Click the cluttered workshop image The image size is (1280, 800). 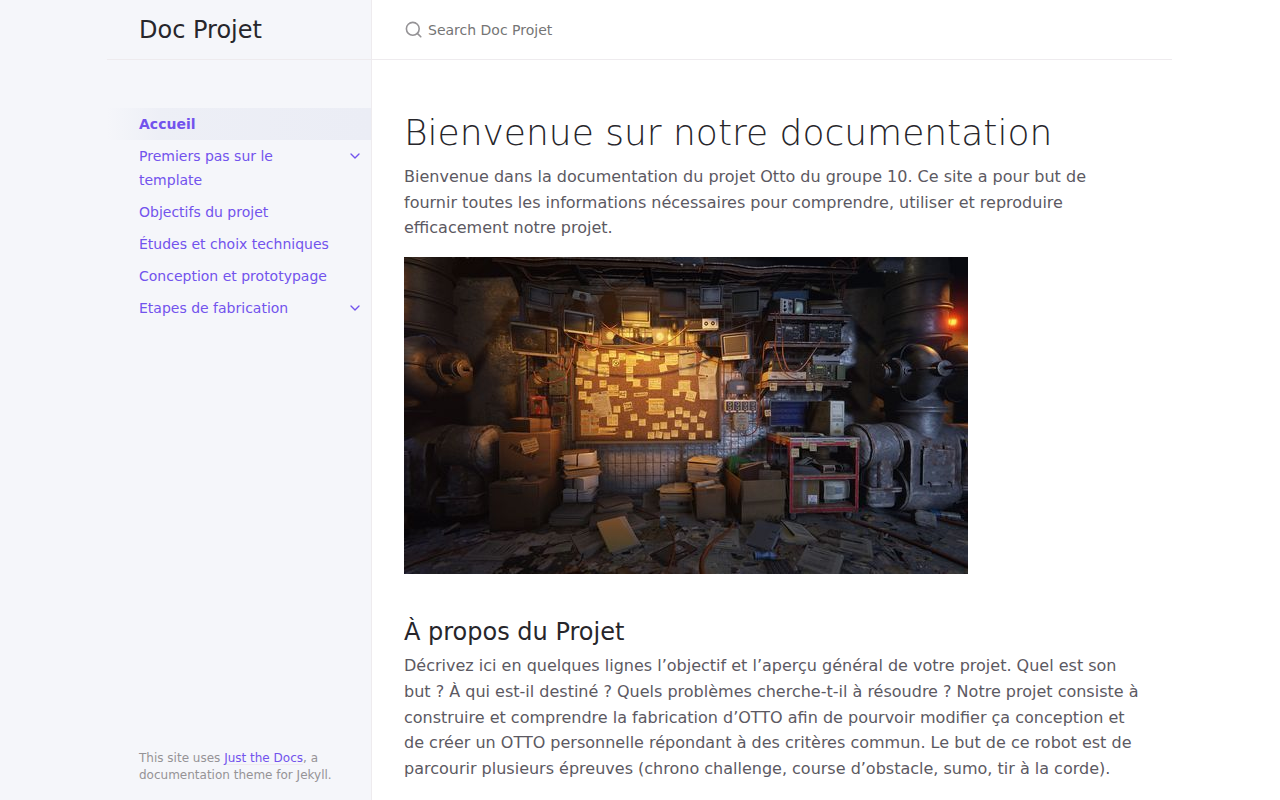686,415
